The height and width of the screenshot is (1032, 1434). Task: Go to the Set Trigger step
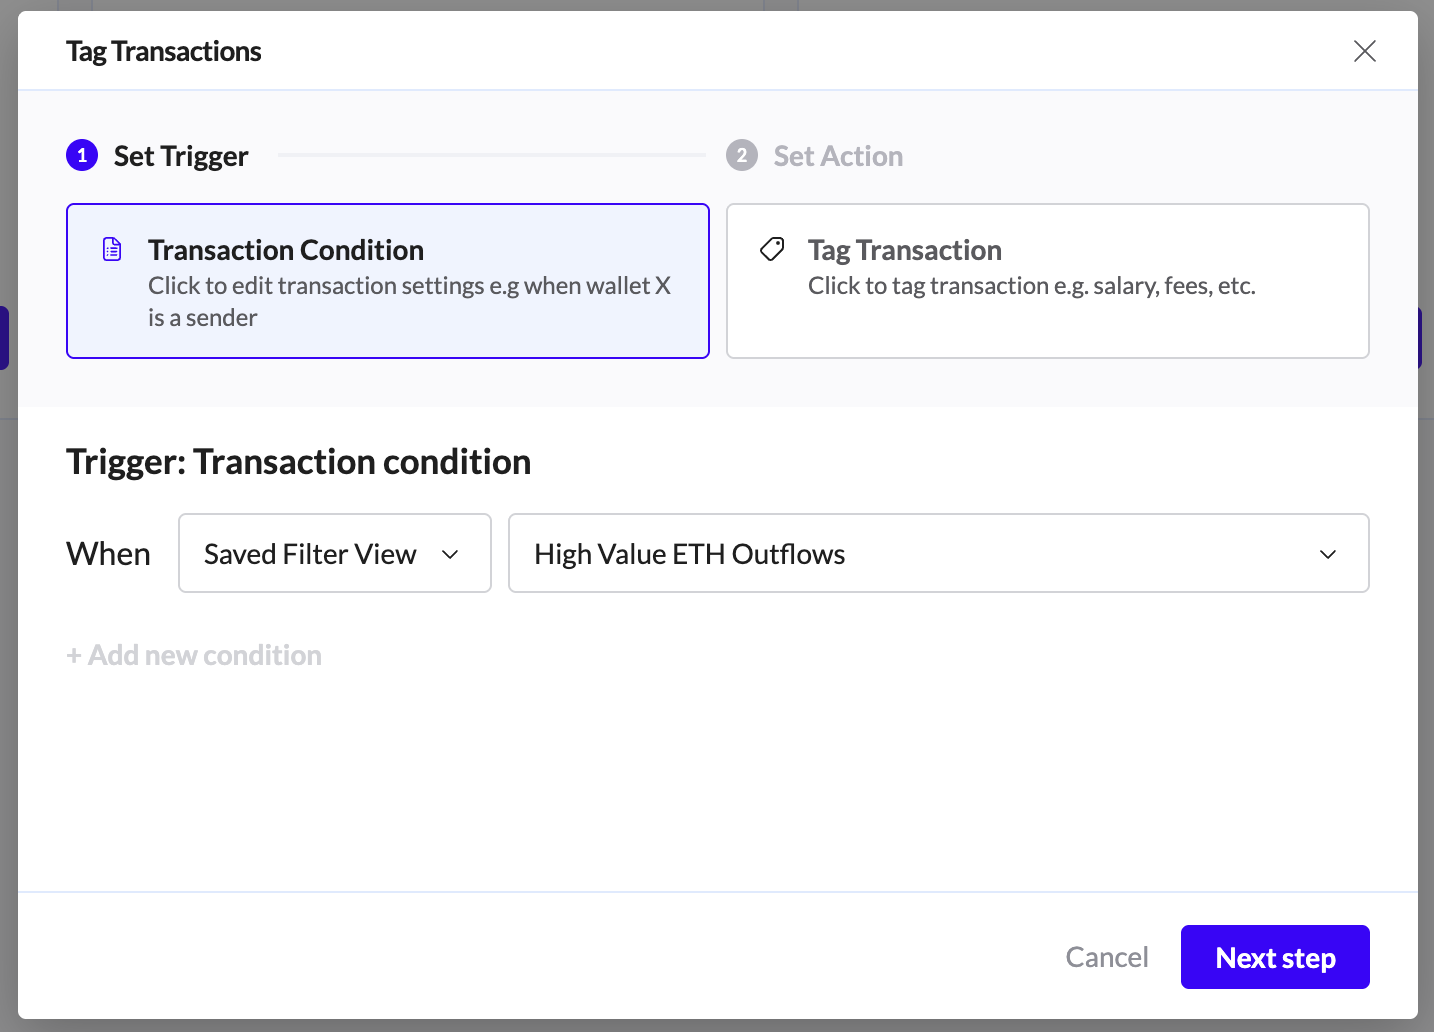pyautogui.click(x=181, y=156)
